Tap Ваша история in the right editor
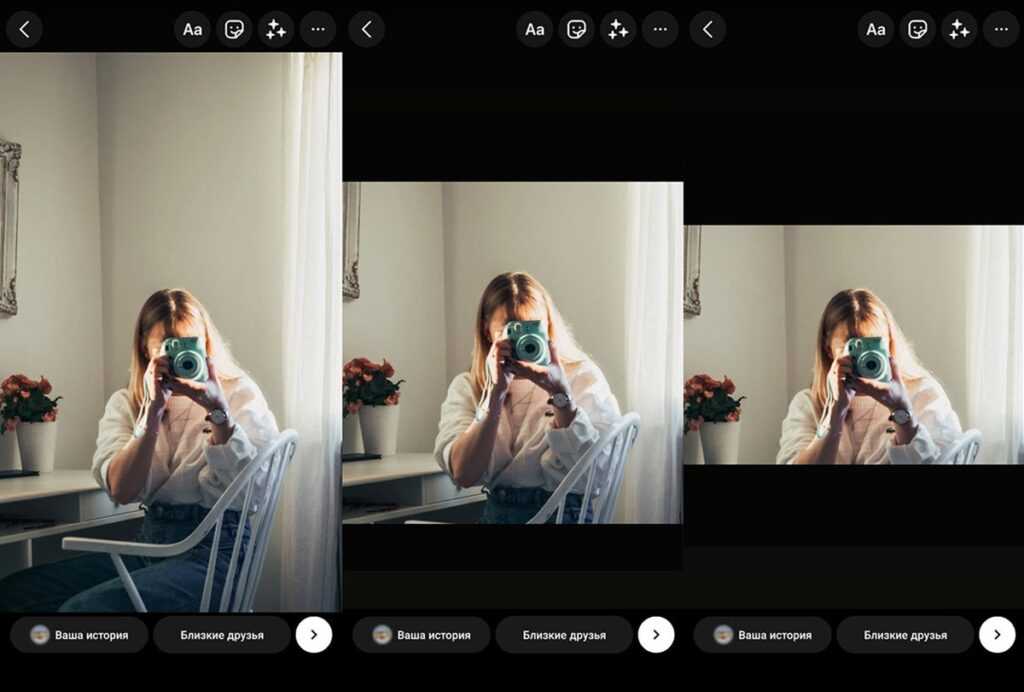The image size is (1024, 692). 762,635
